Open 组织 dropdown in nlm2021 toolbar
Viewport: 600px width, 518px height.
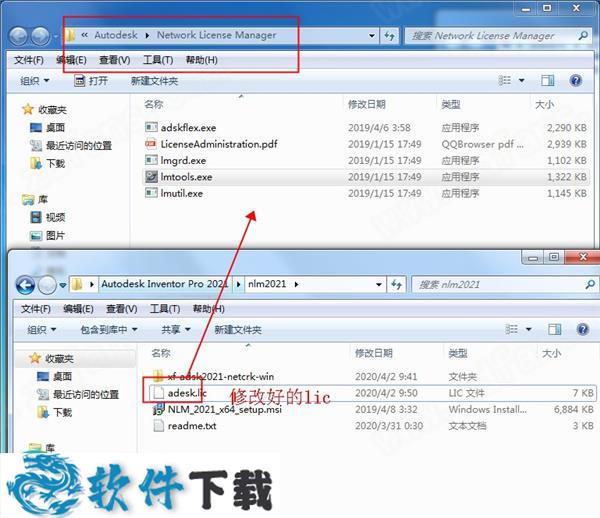41,329
